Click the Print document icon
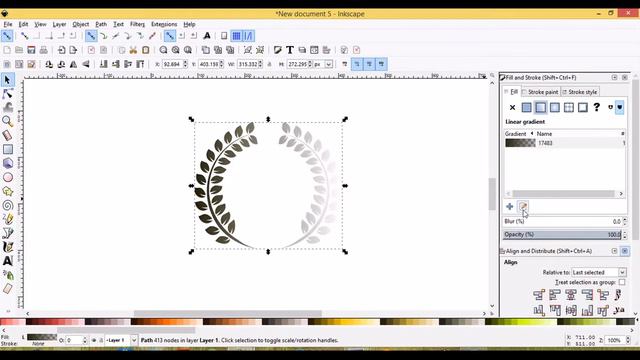The width and height of the screenshot is (640, 360). 43,50
